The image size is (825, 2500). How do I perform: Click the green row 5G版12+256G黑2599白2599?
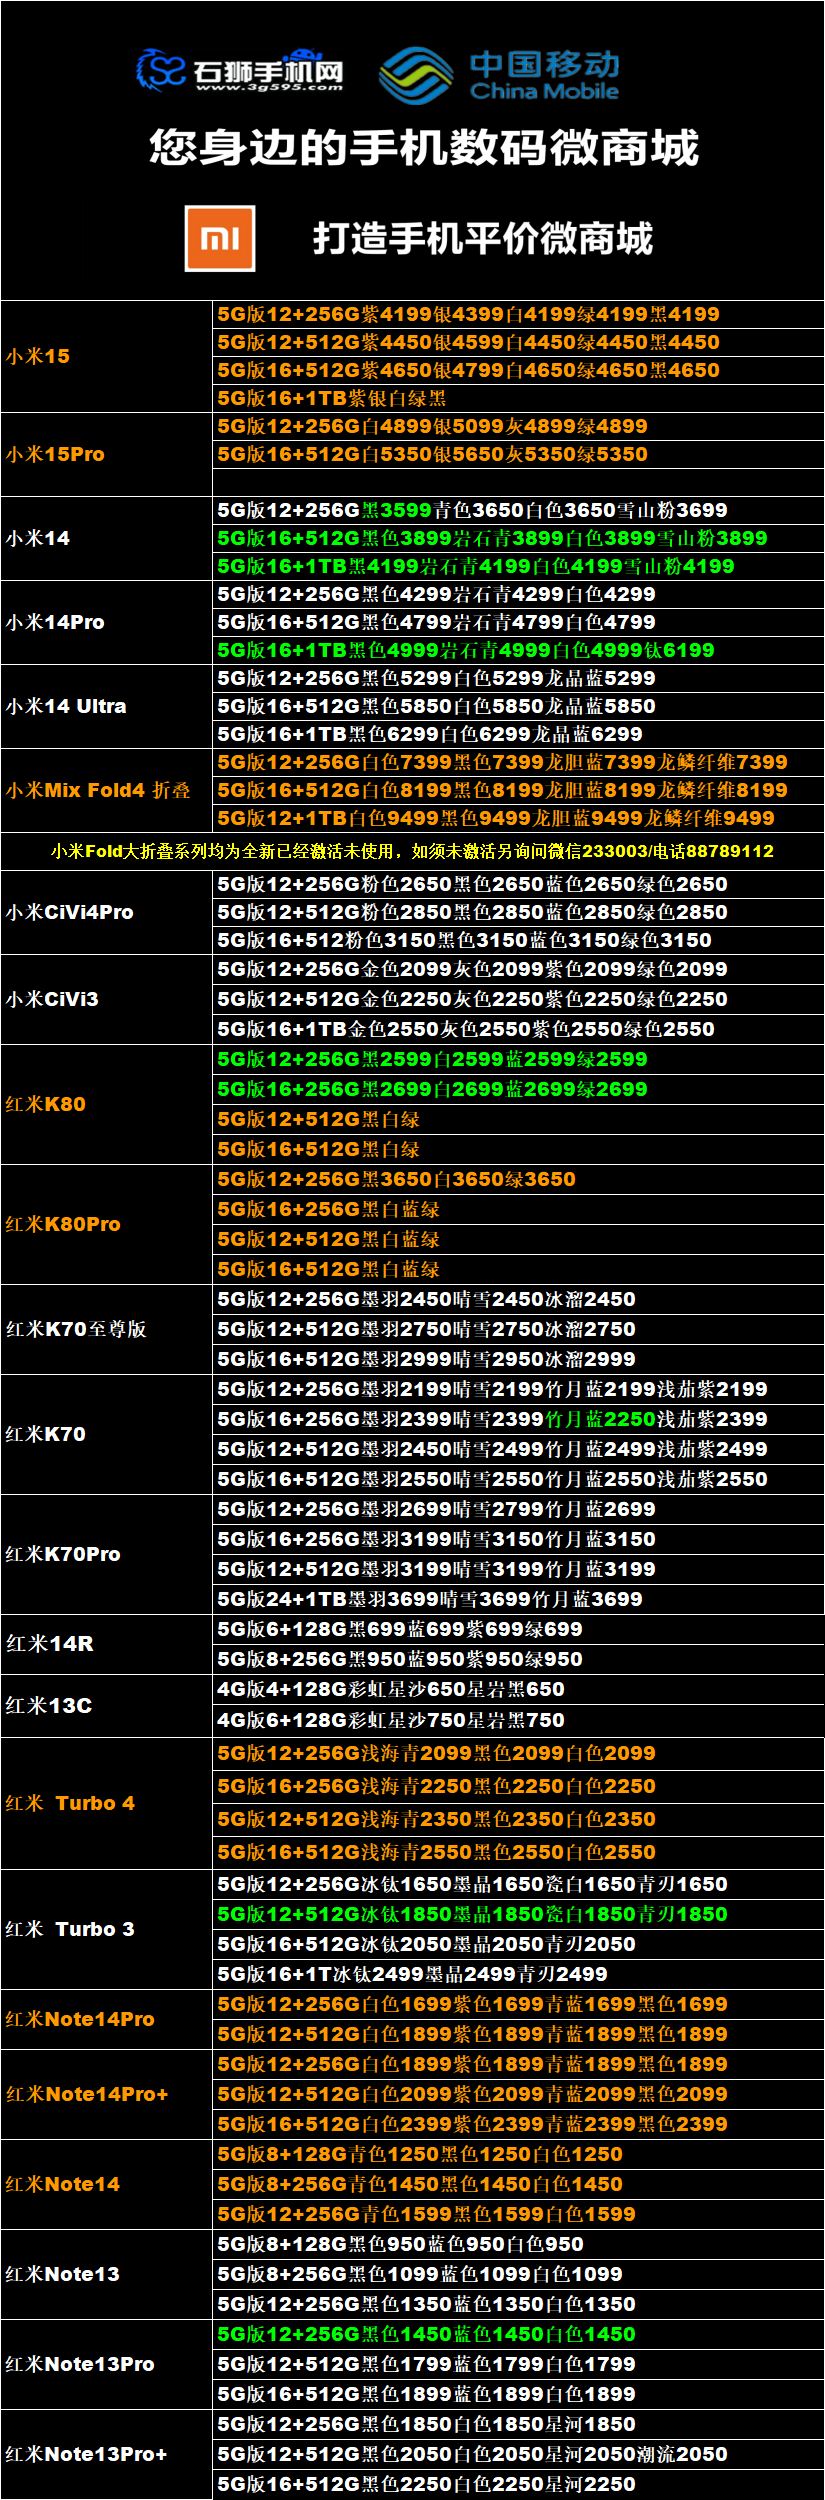point(518,1059)
